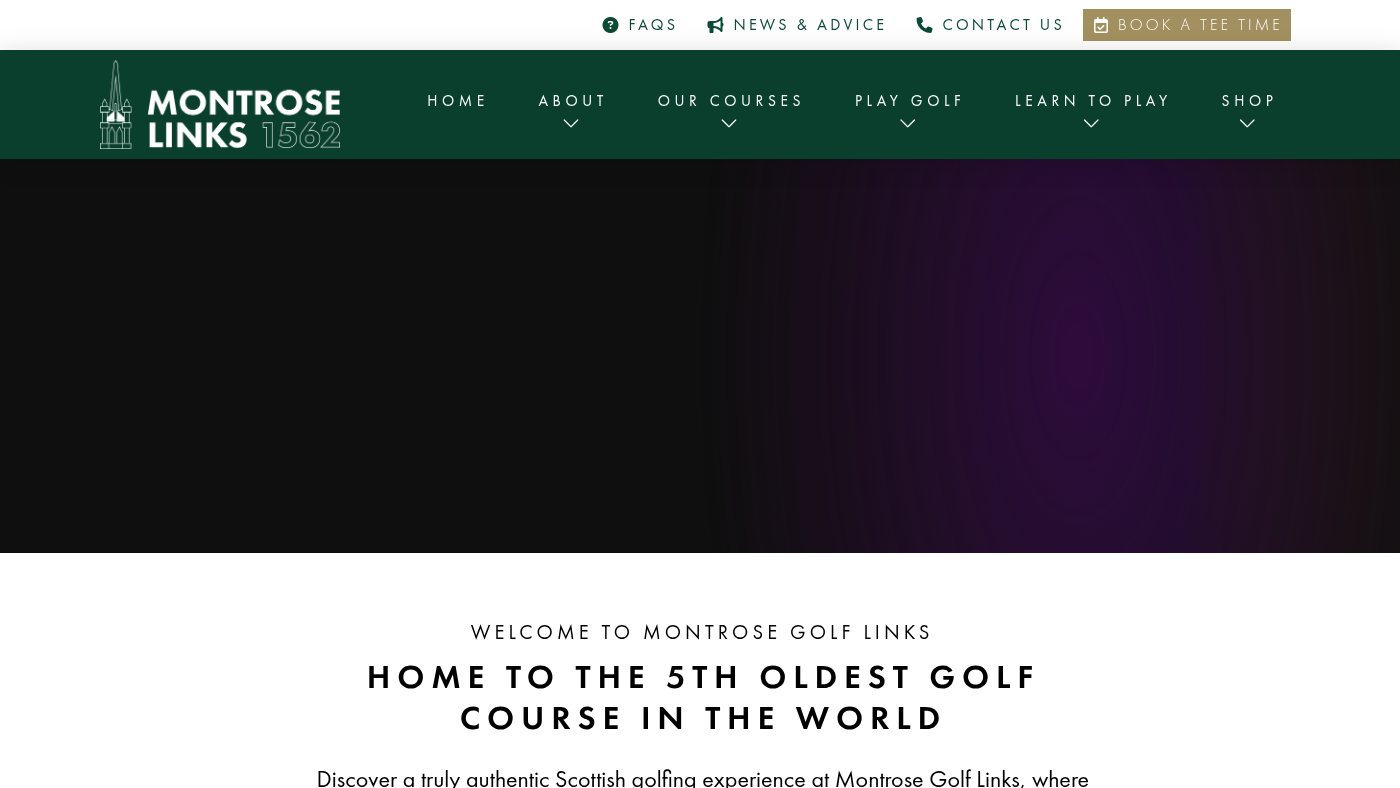Expand the About dropdown chevron
Viewport: 1400px width, 788px height.
571,124
